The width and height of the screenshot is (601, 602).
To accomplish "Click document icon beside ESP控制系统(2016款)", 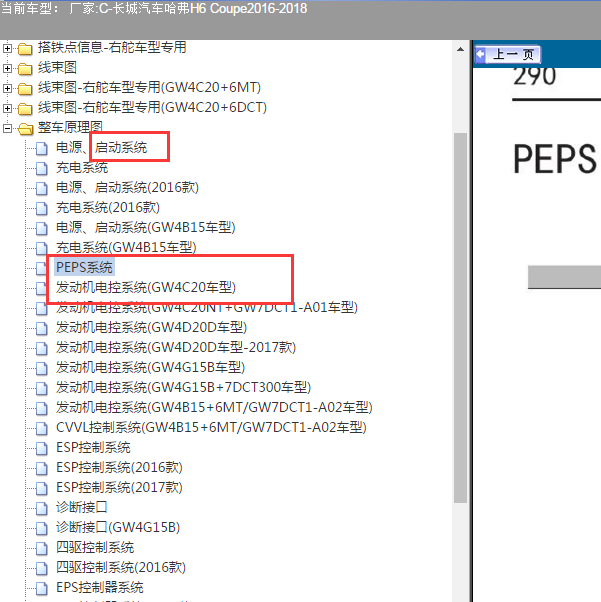I will (41, 468).
